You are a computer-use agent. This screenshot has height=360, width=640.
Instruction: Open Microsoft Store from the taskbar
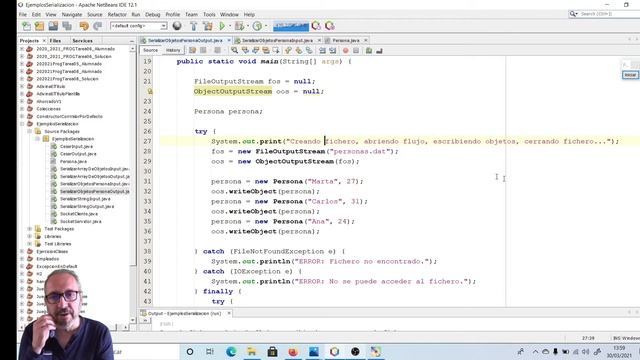272,351
